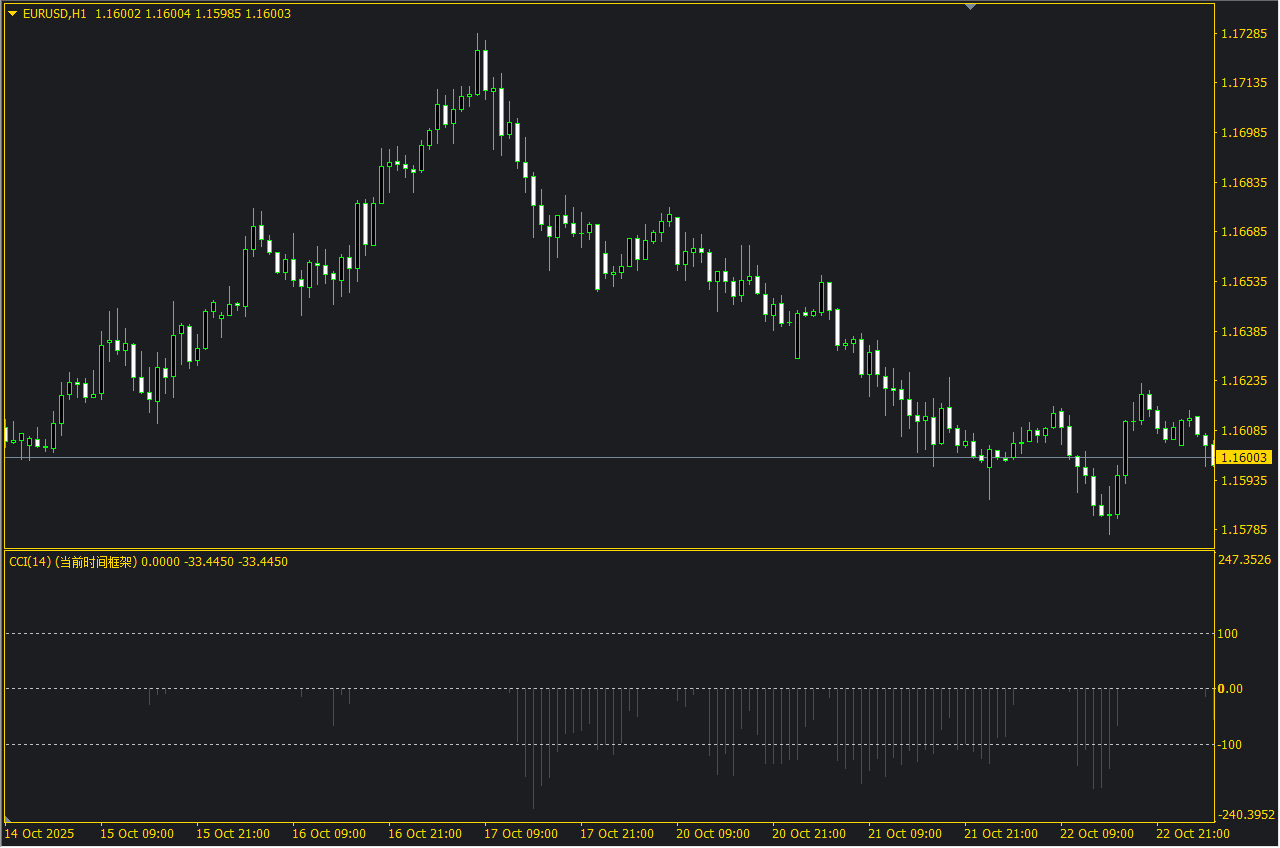Click the highlighted current price tag 1.16003
This screenshot has height=848, width=1280.
pyautogui.click(x=1243, y=457)
